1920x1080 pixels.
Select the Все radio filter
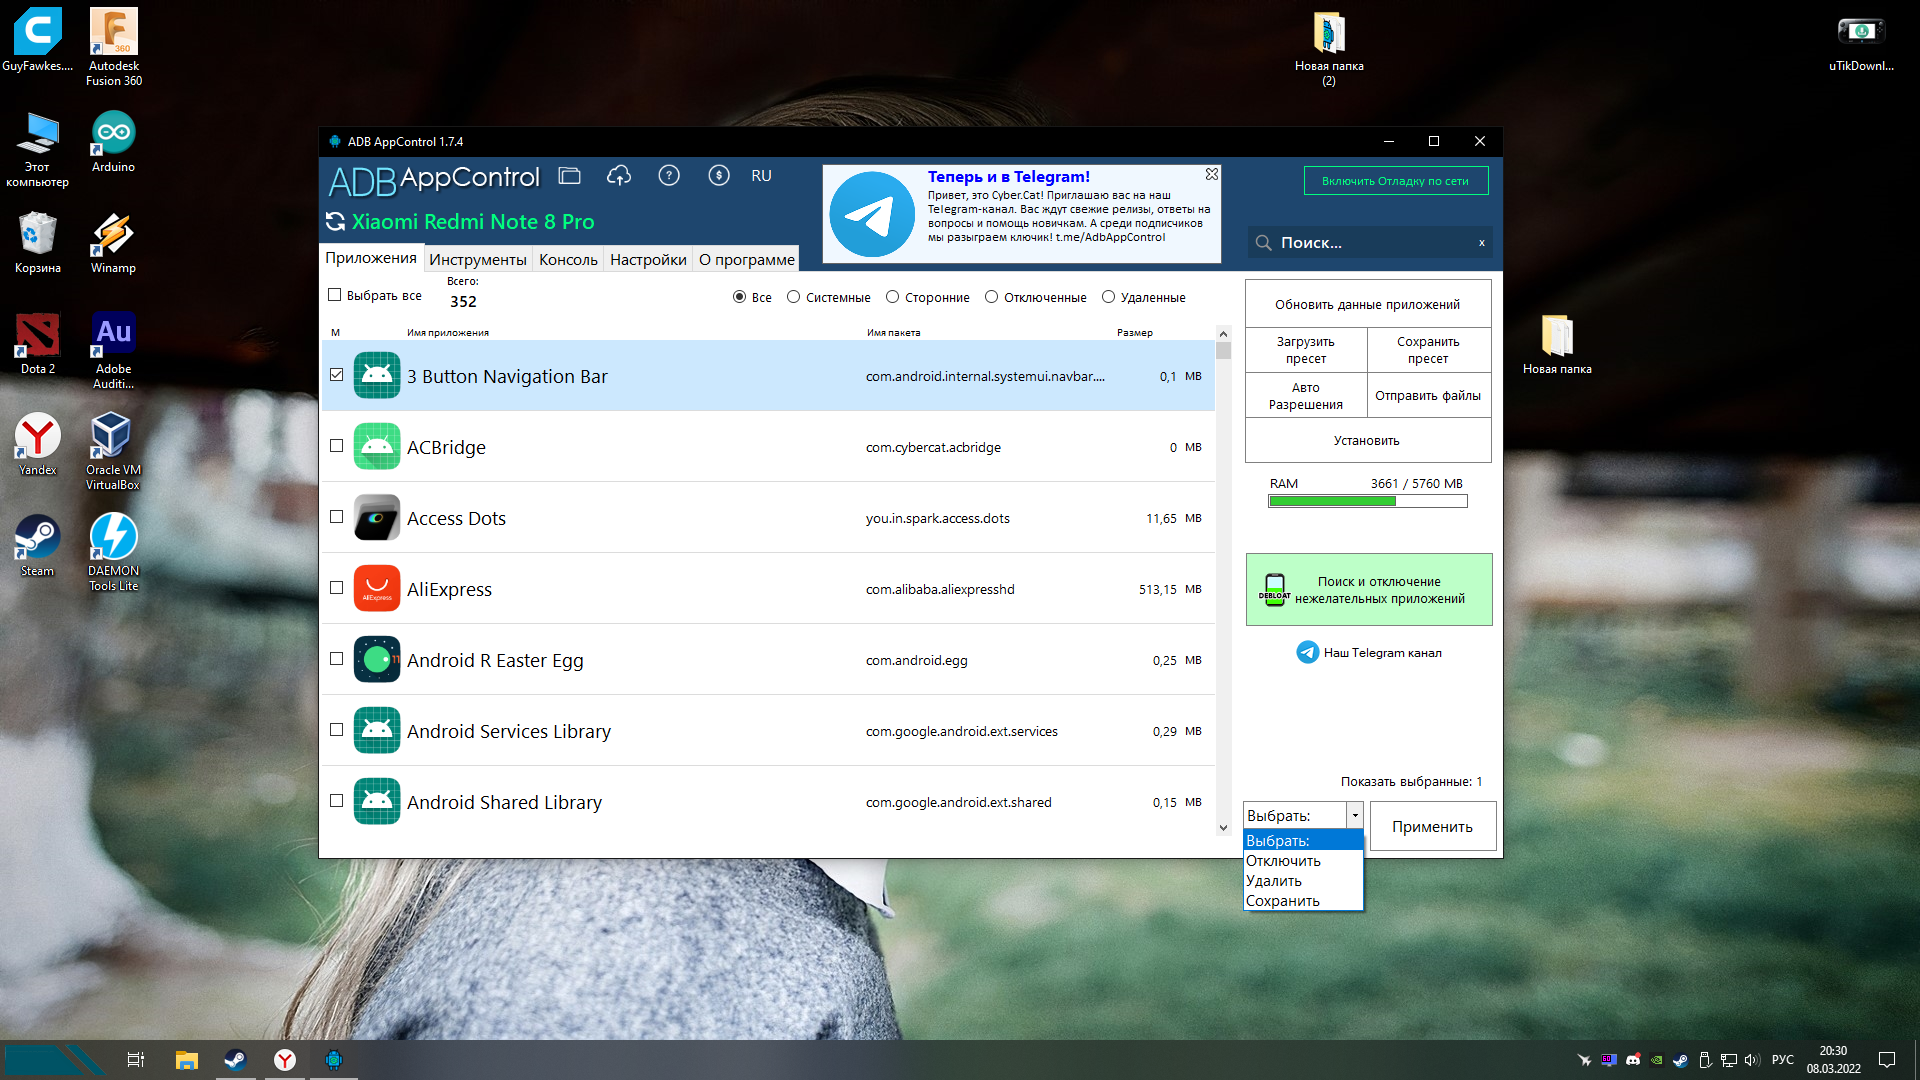click(740, 297)
